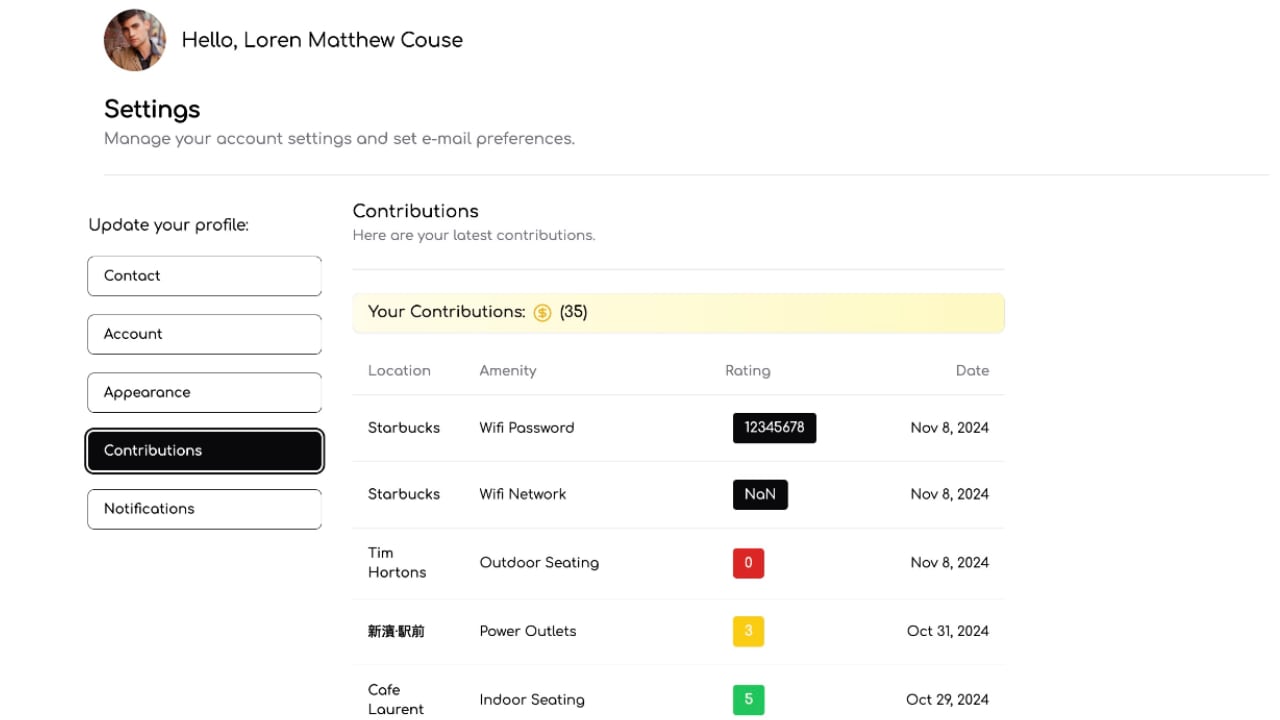Click the Your Contributions banner
1280x720 pixels.
678,313
